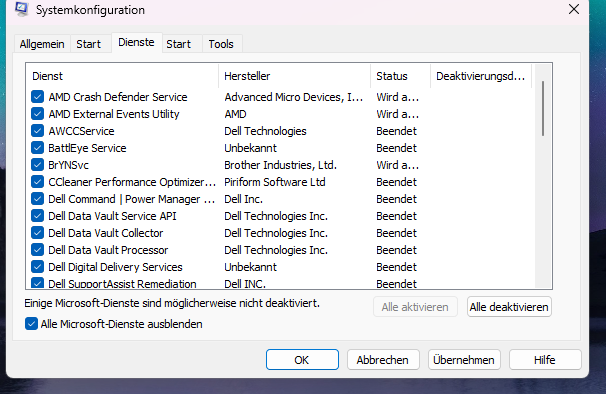Select the Brother Industries, Ltd. cell
606x394 pixels.
[x=280, y=165]
